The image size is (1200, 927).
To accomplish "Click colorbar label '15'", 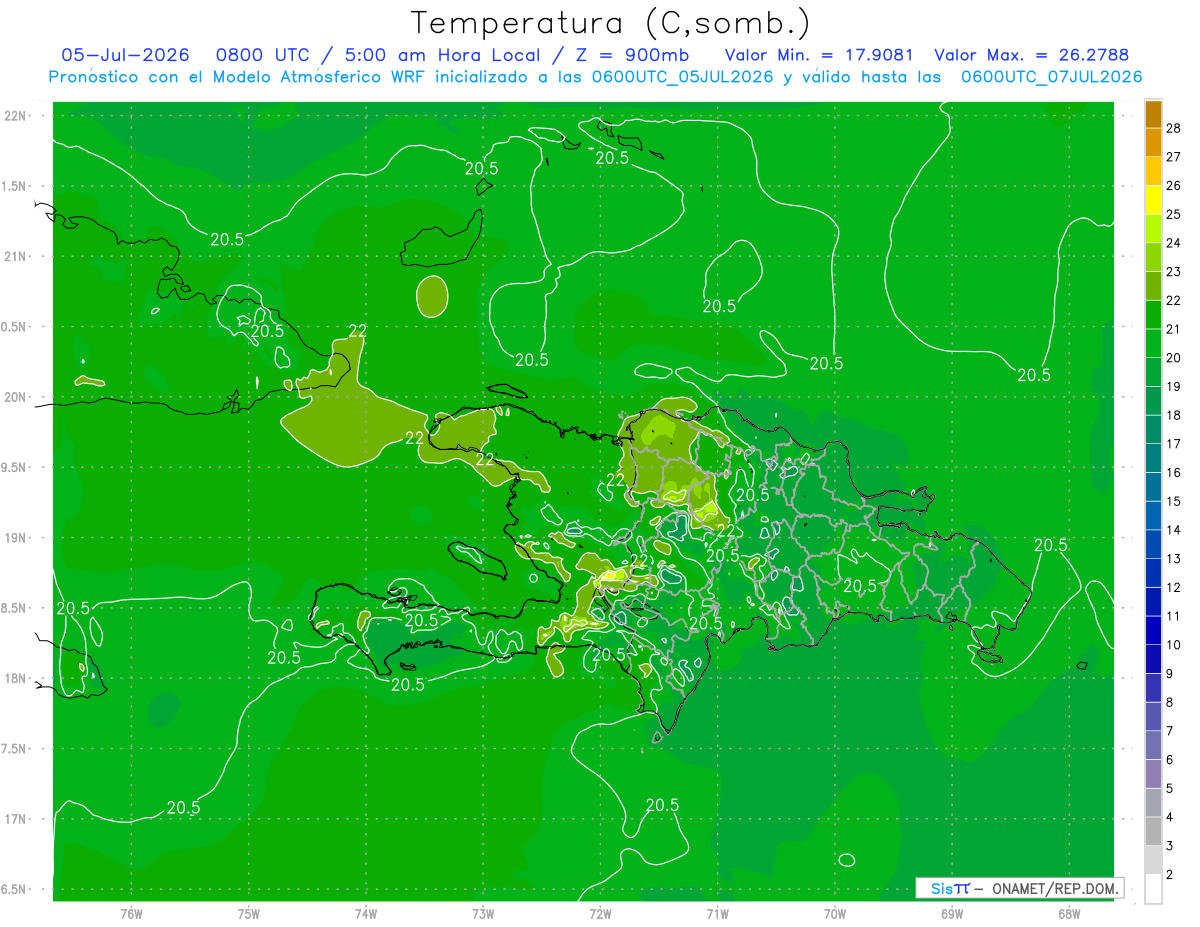I will click(x=1174, y=501).
